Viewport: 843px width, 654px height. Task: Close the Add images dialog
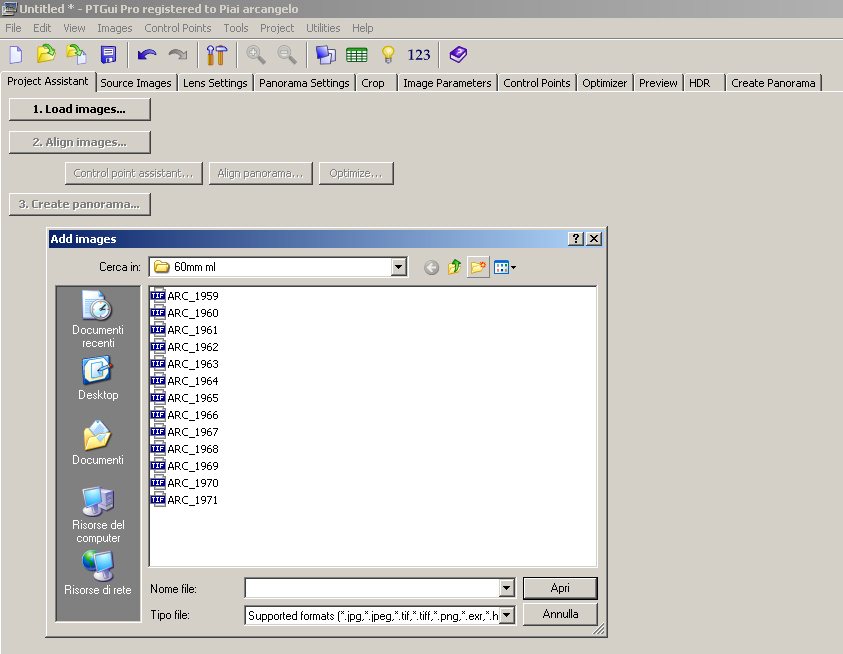point(594,239)
